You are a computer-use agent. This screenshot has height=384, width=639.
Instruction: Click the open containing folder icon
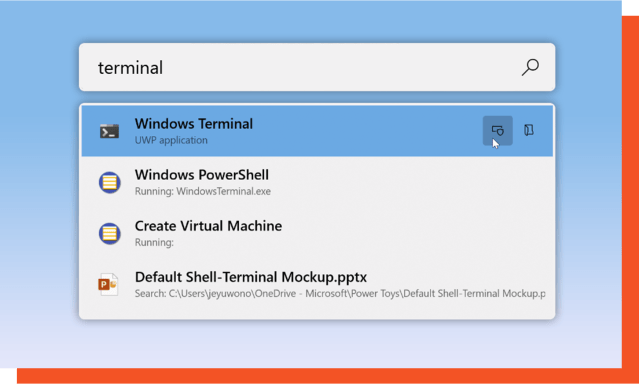529,130
